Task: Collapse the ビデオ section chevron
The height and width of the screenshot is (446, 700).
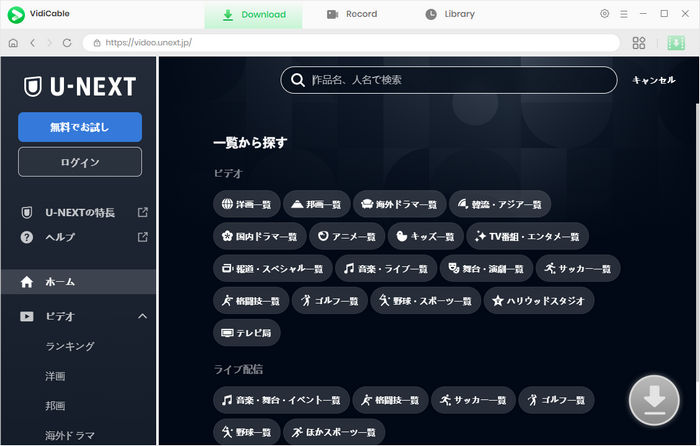Action: point(142,316)
